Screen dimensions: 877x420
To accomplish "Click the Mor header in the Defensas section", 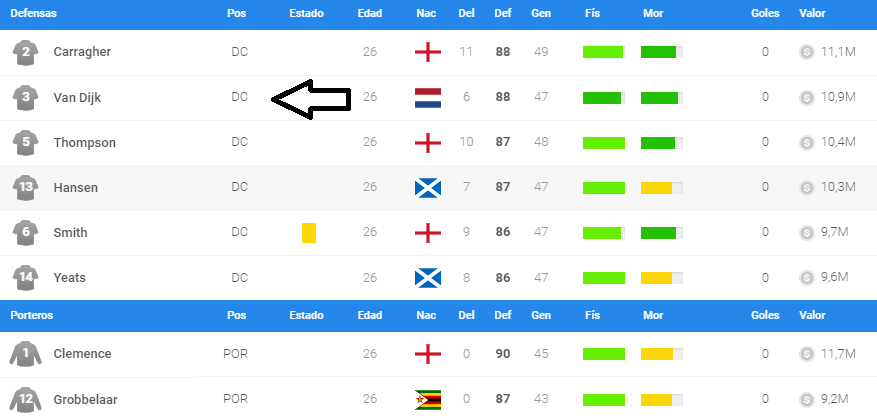I will tap(652, 14).
